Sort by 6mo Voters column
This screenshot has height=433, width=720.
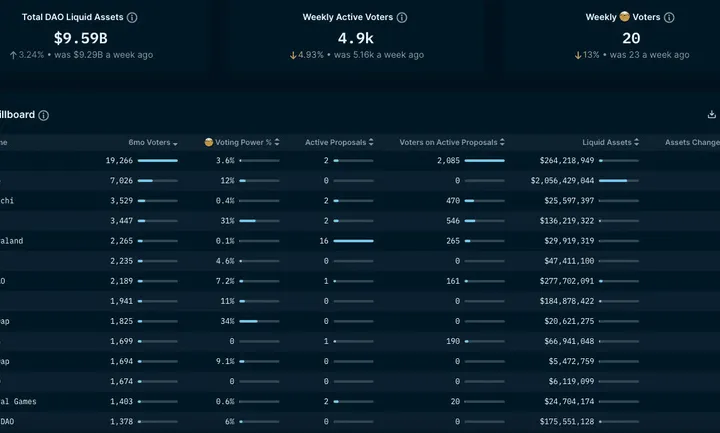click(x=176, y=143)
